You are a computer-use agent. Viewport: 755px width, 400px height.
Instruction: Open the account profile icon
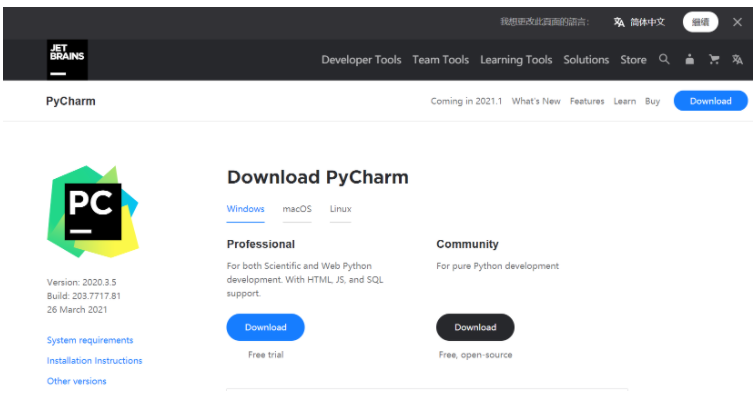(x=690, y=59)
